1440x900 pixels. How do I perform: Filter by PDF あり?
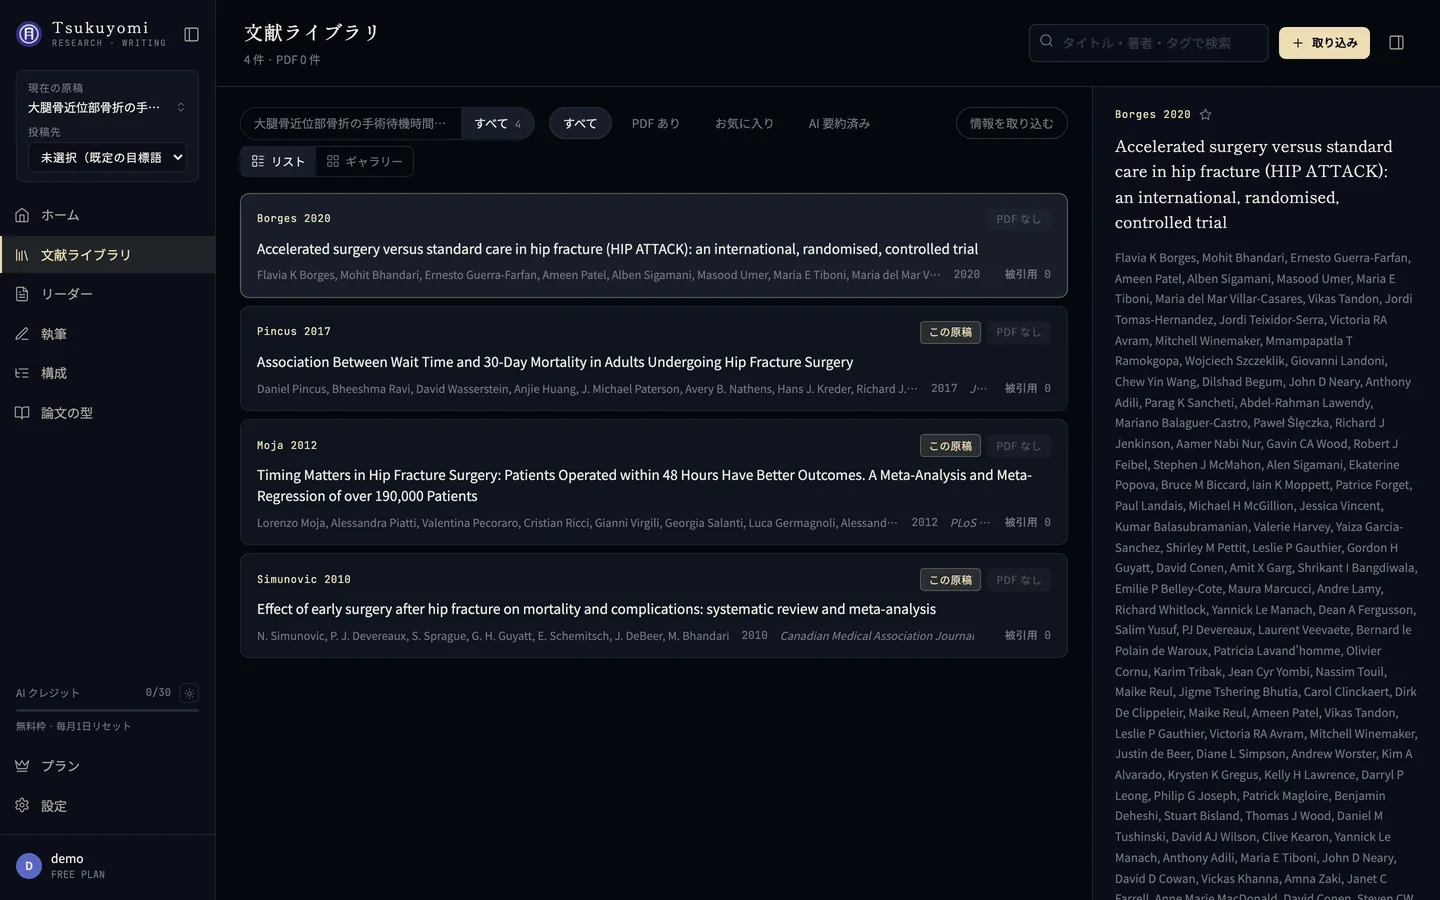[656, 124]
